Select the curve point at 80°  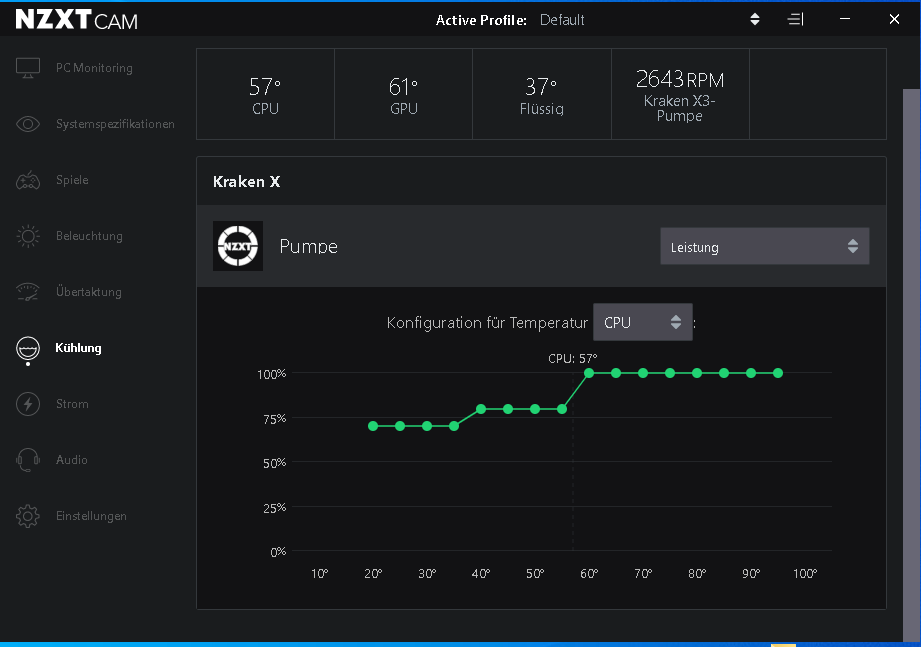[x=697, y=373]
